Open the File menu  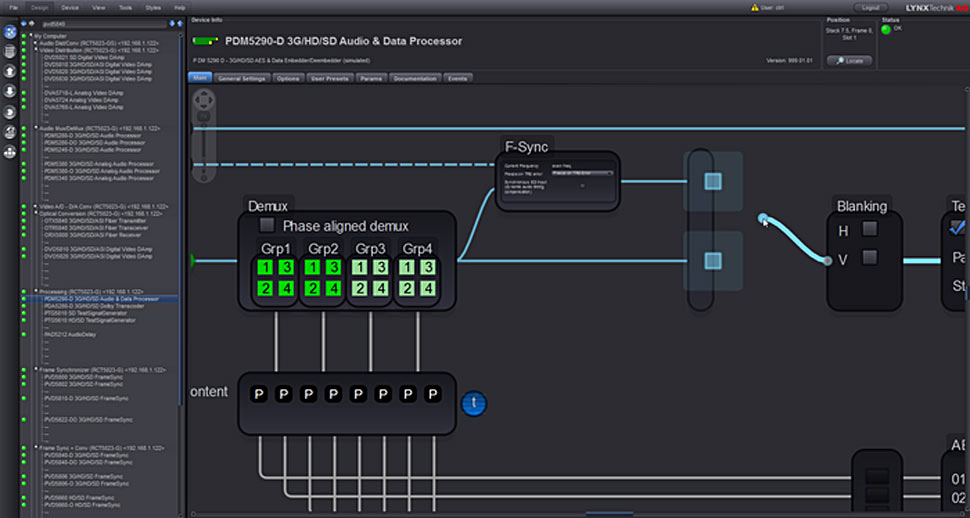[14, 7]
